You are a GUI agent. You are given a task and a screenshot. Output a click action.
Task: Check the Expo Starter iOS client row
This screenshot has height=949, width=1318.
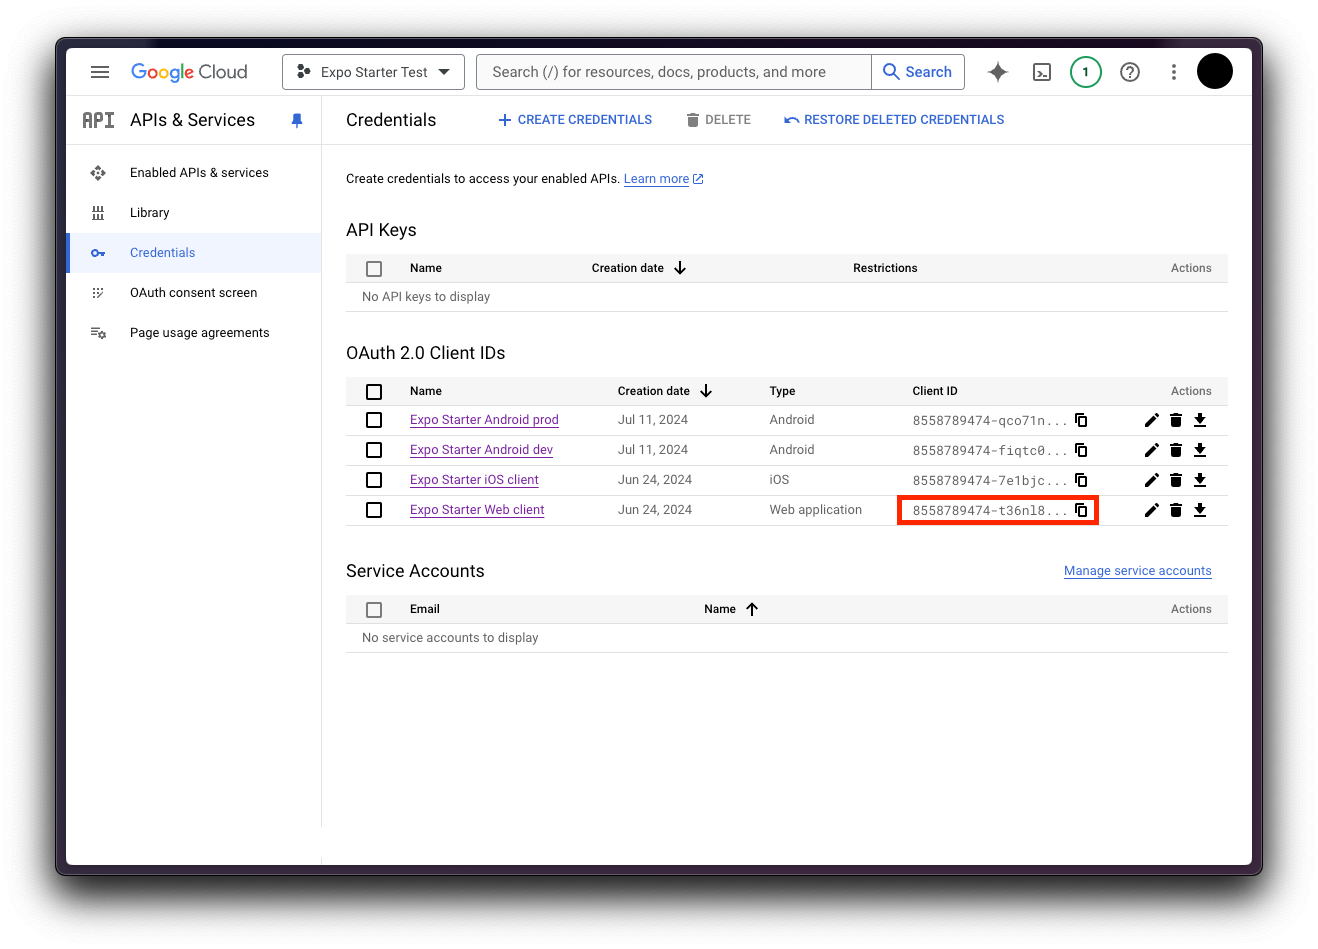coord(374,480)
